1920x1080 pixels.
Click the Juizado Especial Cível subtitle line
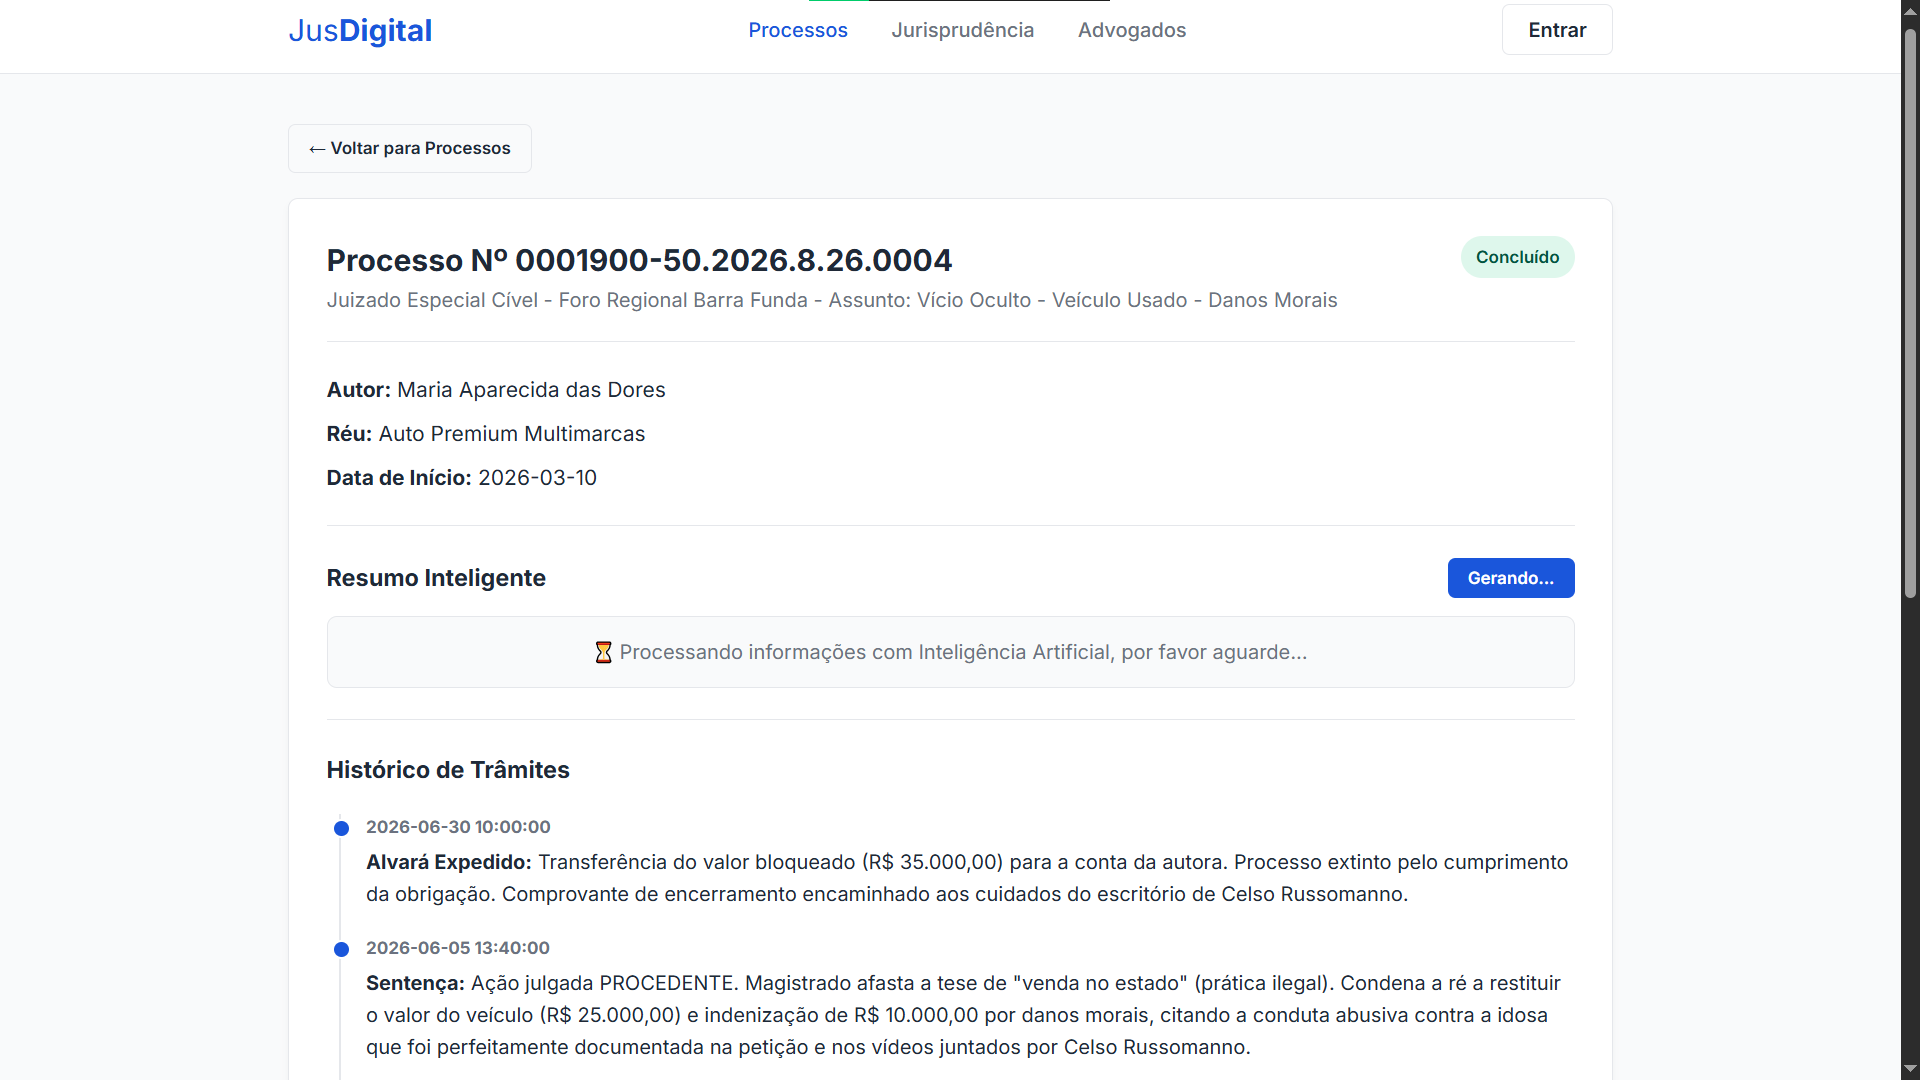point(832,300)
